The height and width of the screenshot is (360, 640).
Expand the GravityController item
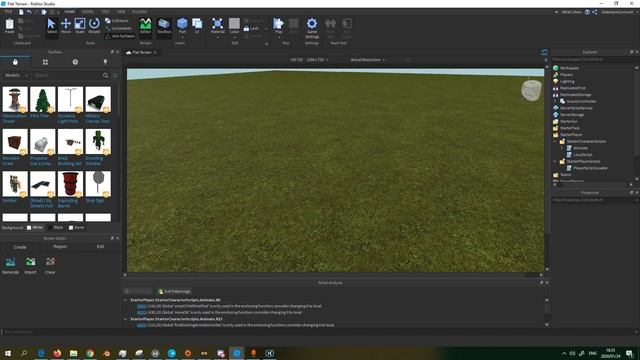pyautogui.click(x=556, y=101)
